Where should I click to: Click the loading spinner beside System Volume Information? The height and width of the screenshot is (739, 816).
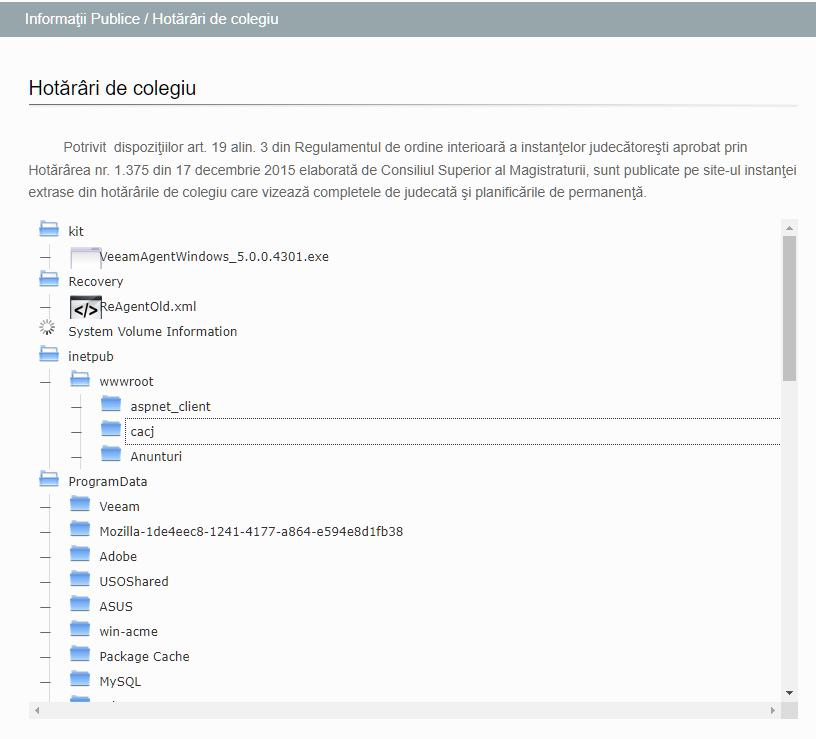coord(47,328)
